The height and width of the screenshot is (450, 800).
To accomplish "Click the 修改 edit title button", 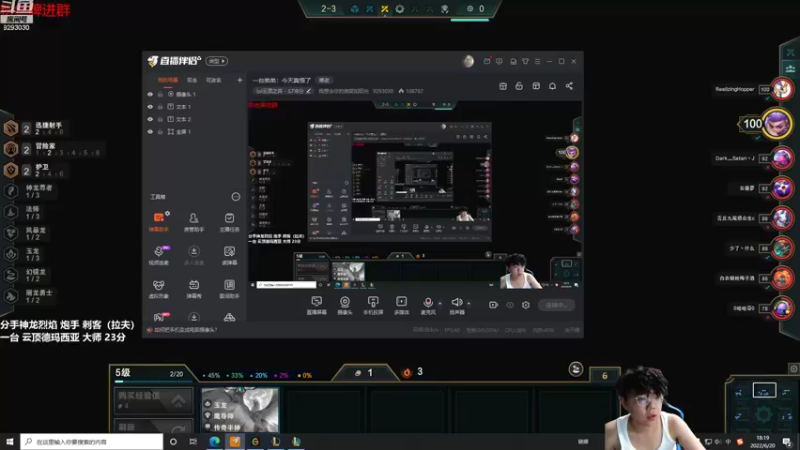I will click(324, 80).
